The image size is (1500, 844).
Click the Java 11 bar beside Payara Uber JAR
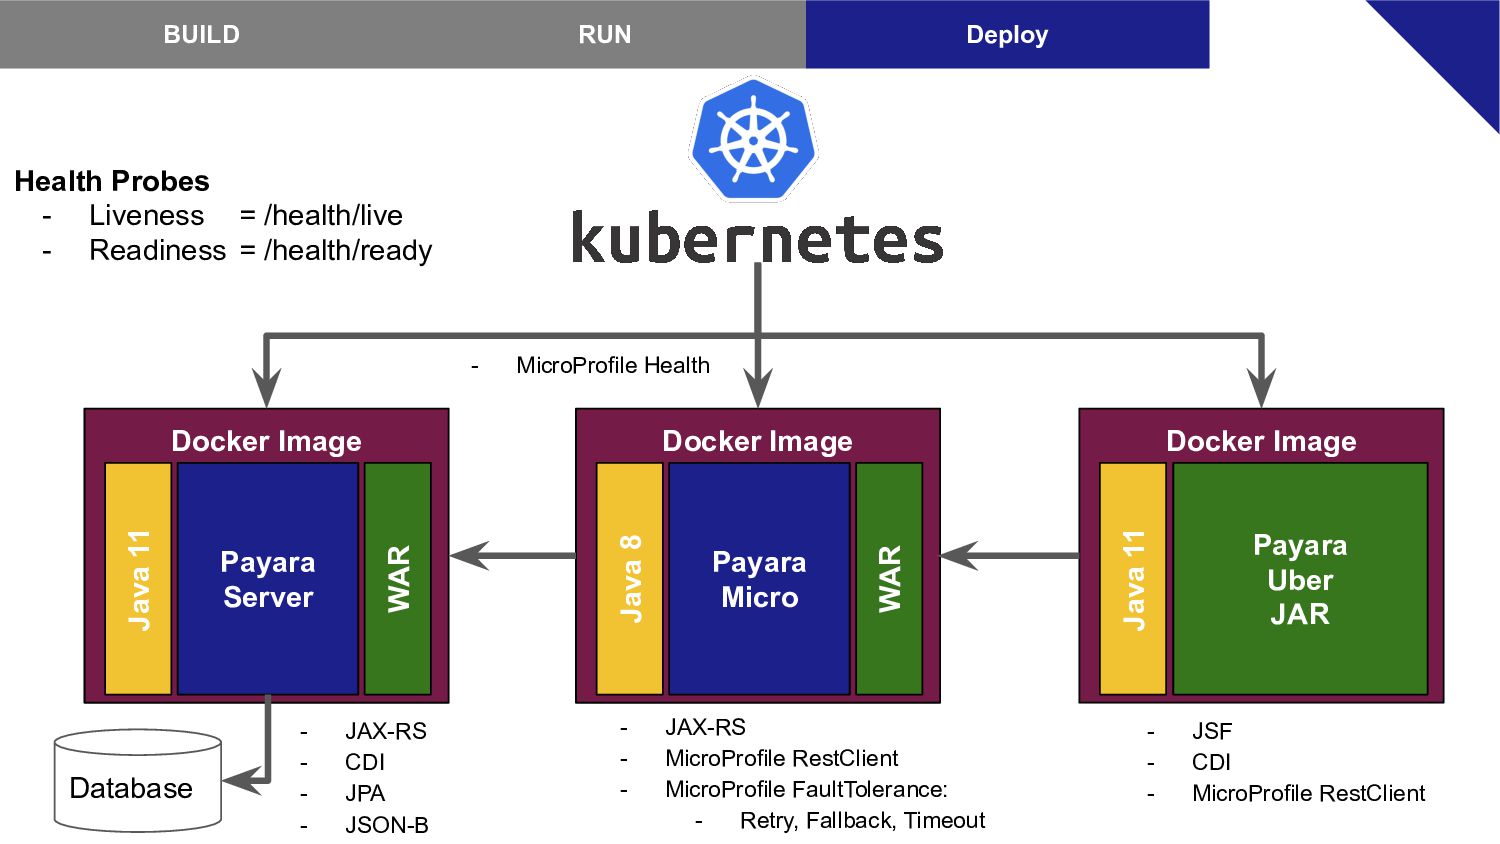pos(1133,579)
